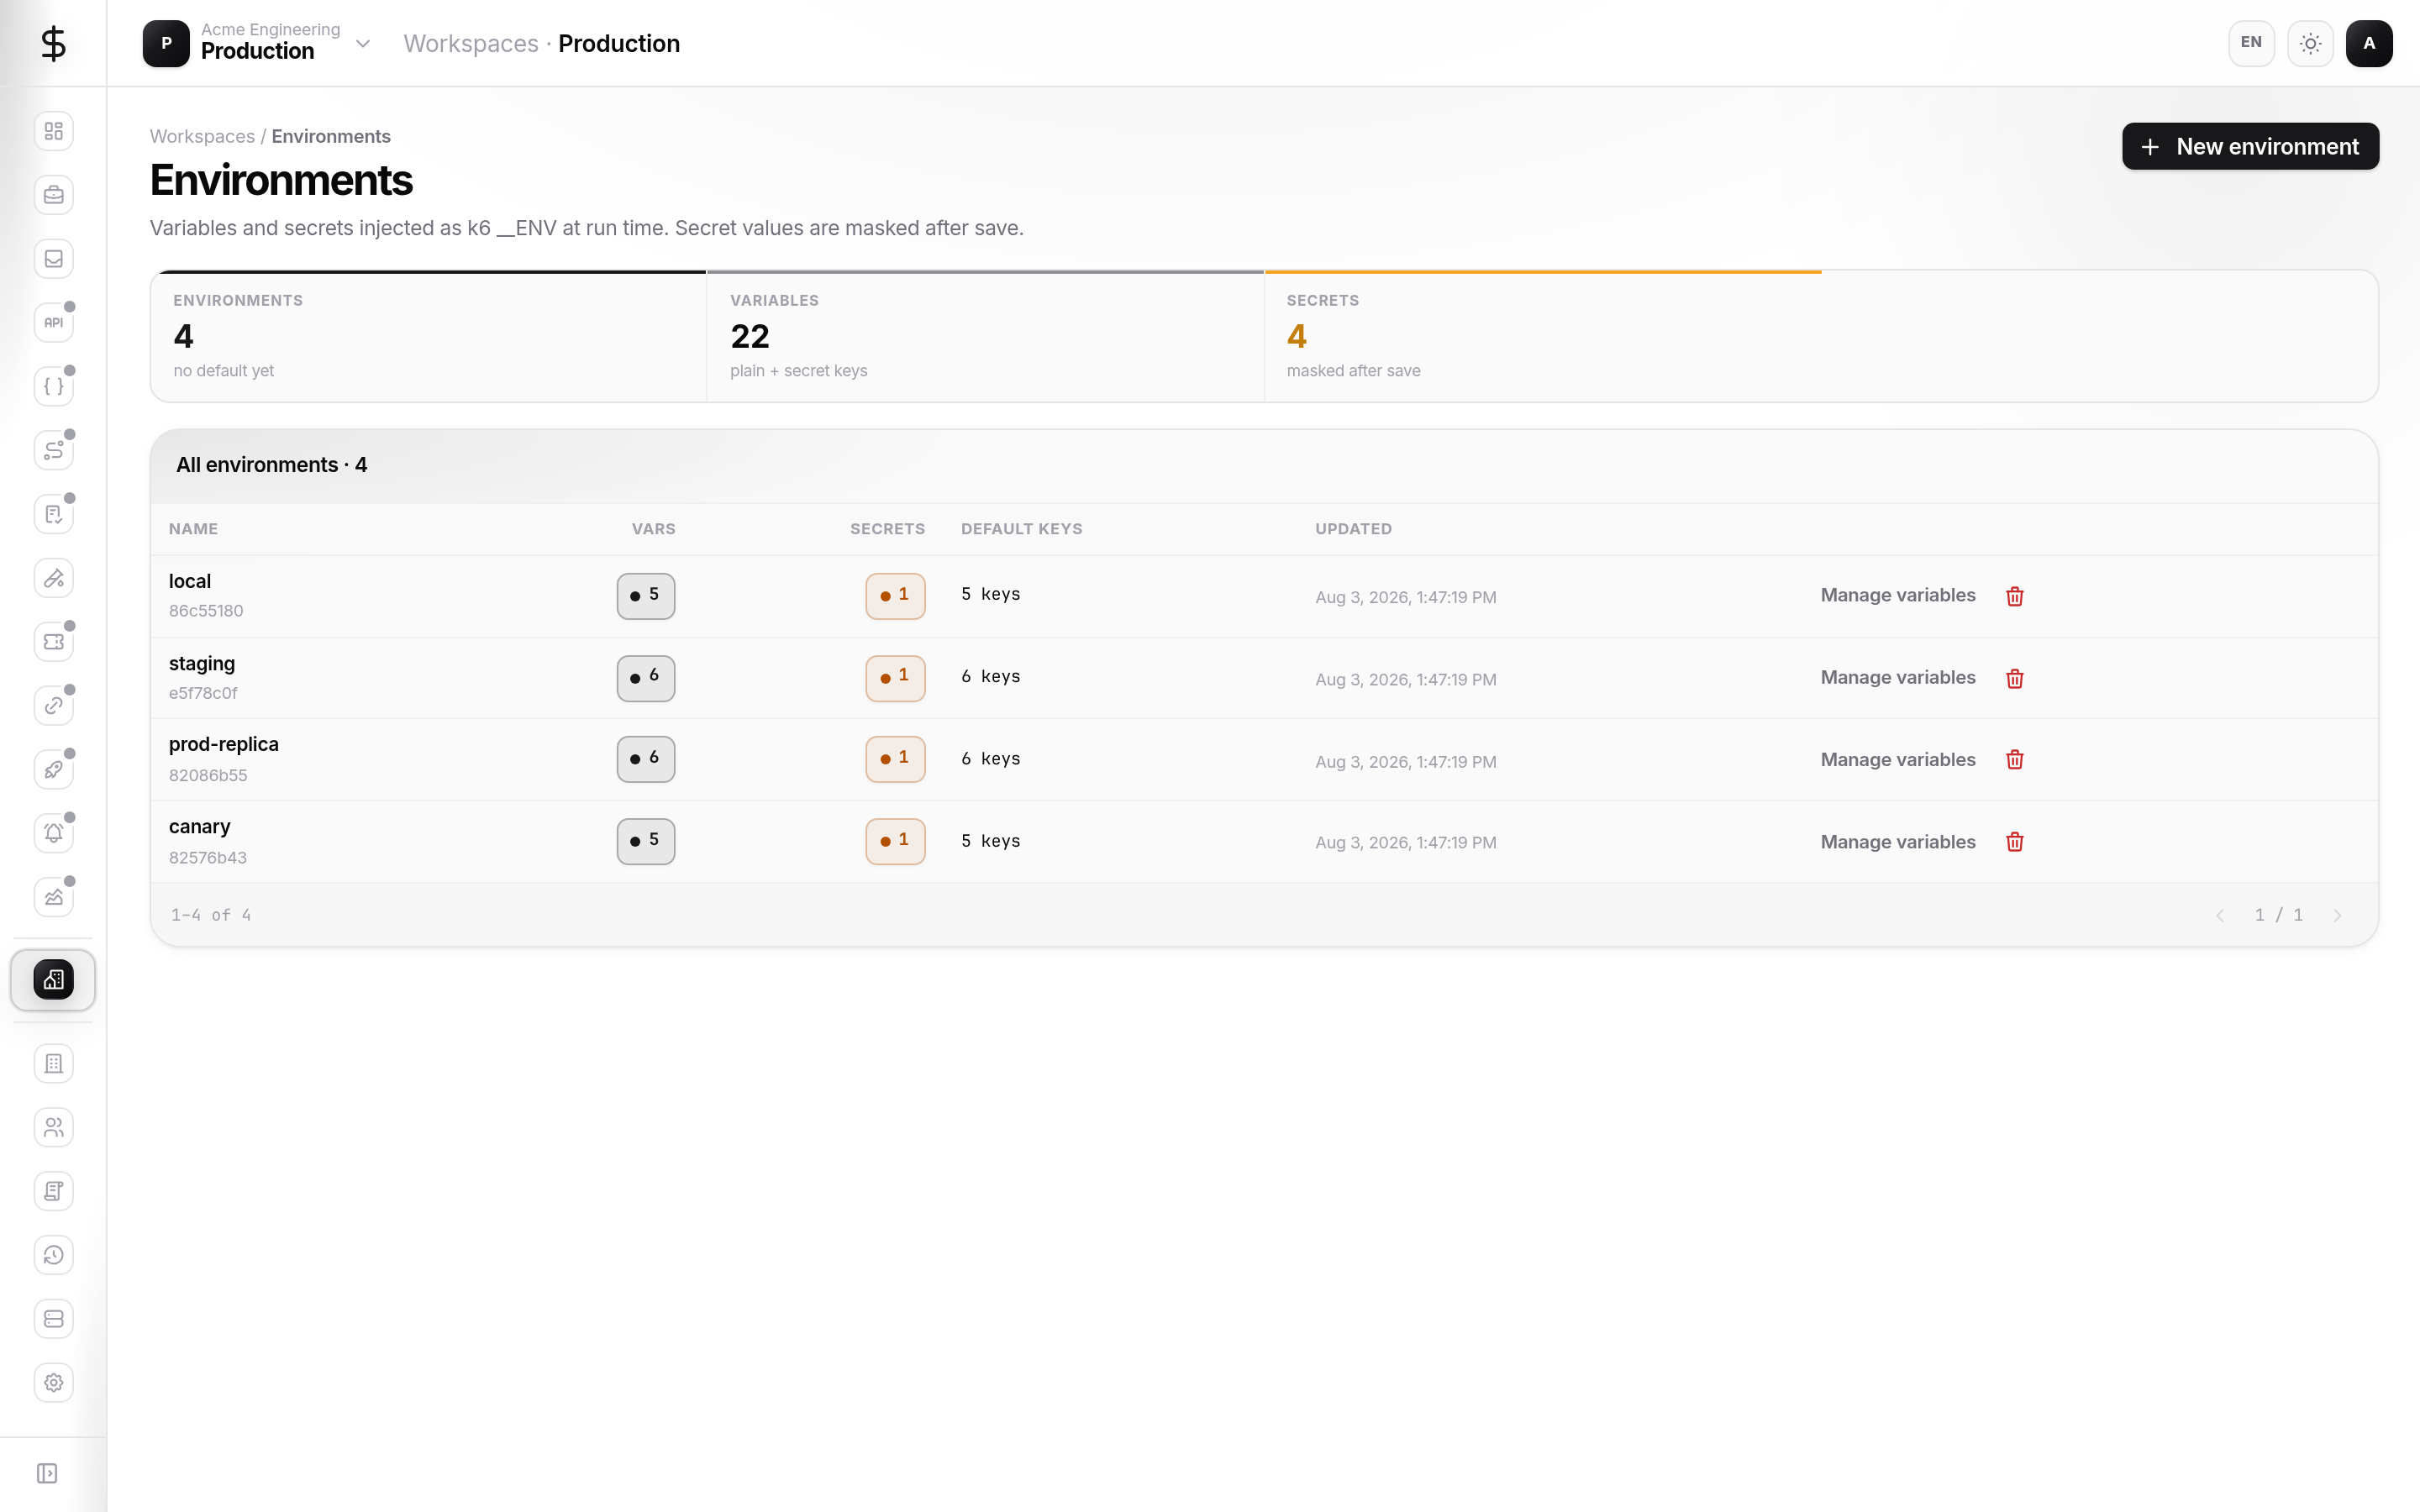Screen dimensions: 2420x1512
Task: Click the ID 86c55180 under local
Action: point(206,611)
